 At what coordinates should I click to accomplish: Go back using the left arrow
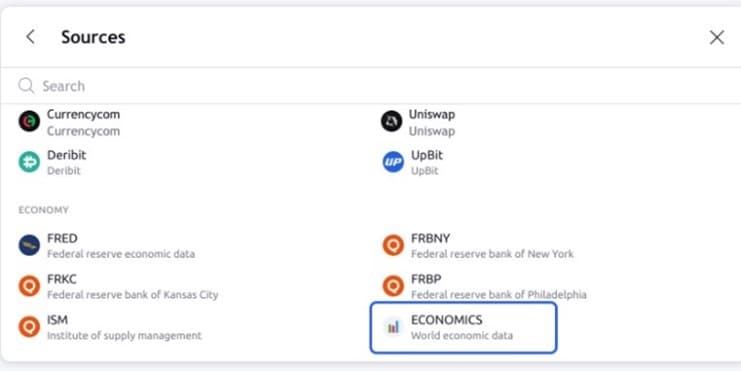tap(30, 37)
